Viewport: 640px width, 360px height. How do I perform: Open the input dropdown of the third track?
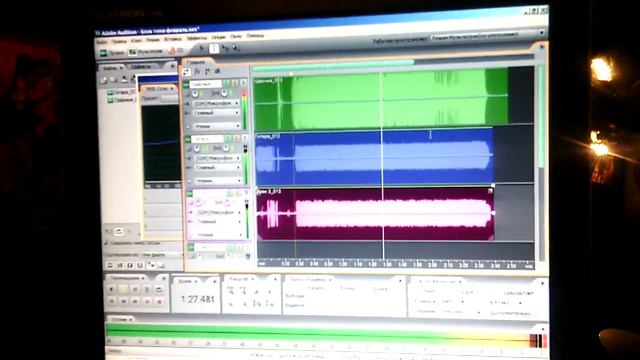click(x=219, y=213)
